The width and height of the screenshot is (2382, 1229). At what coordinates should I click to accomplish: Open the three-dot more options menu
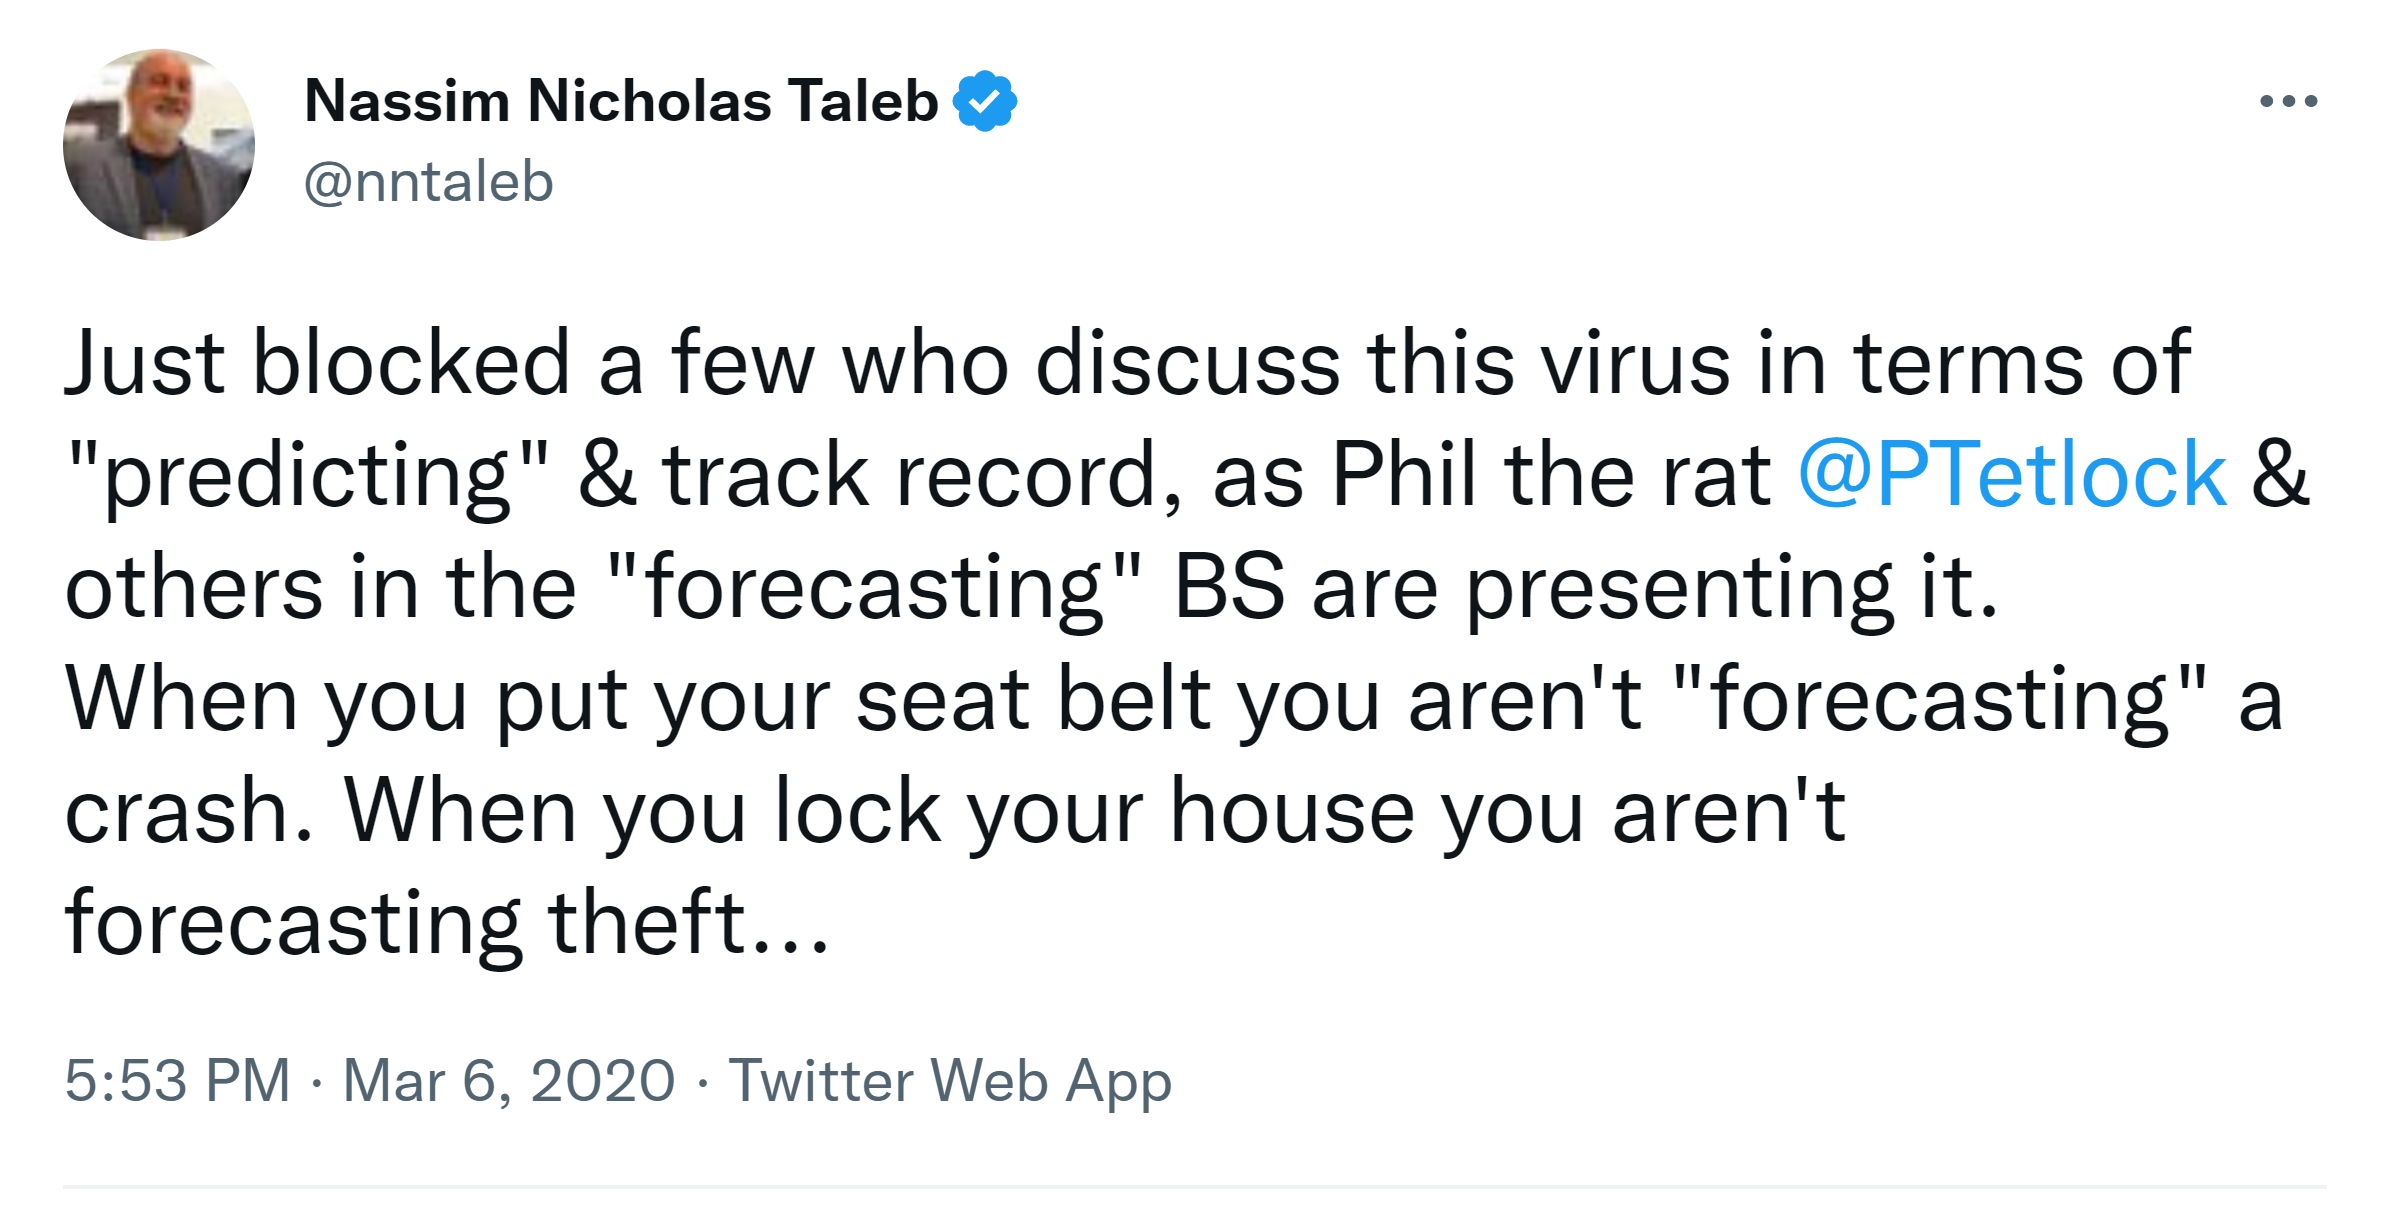pyautogui.click(x=2288, y=101)
